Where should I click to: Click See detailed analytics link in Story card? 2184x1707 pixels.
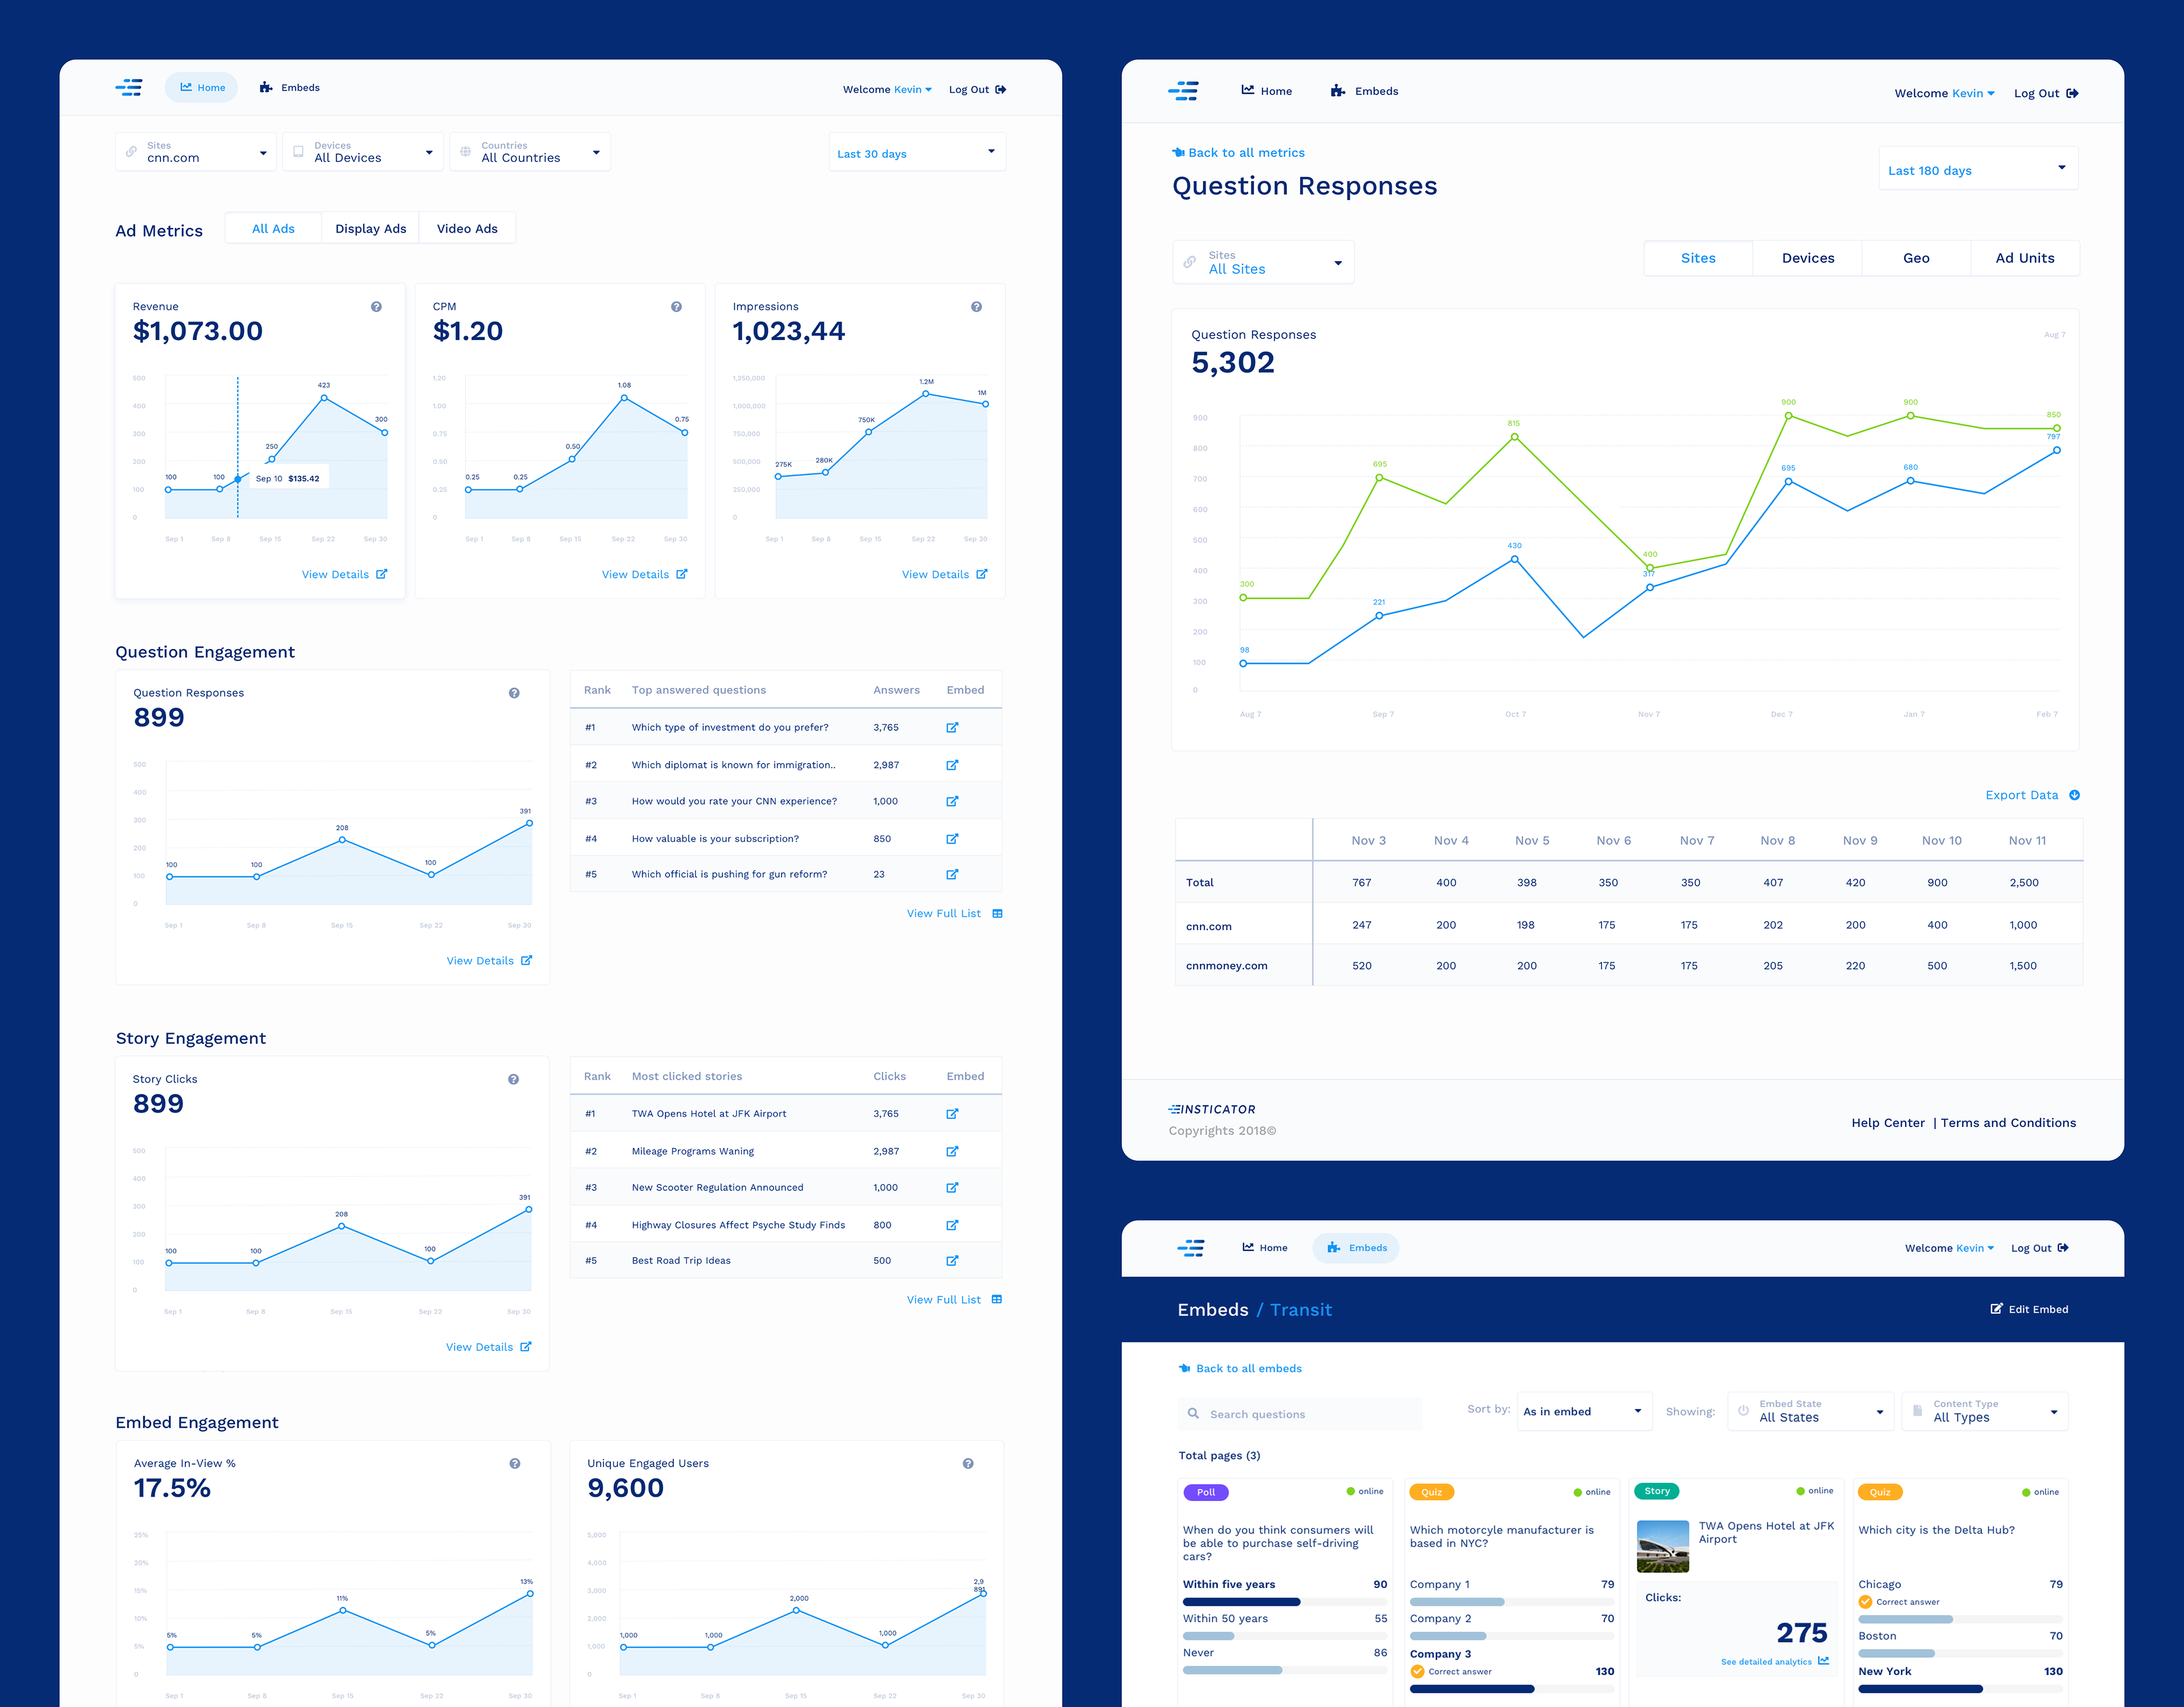tap(1774, 1661)
